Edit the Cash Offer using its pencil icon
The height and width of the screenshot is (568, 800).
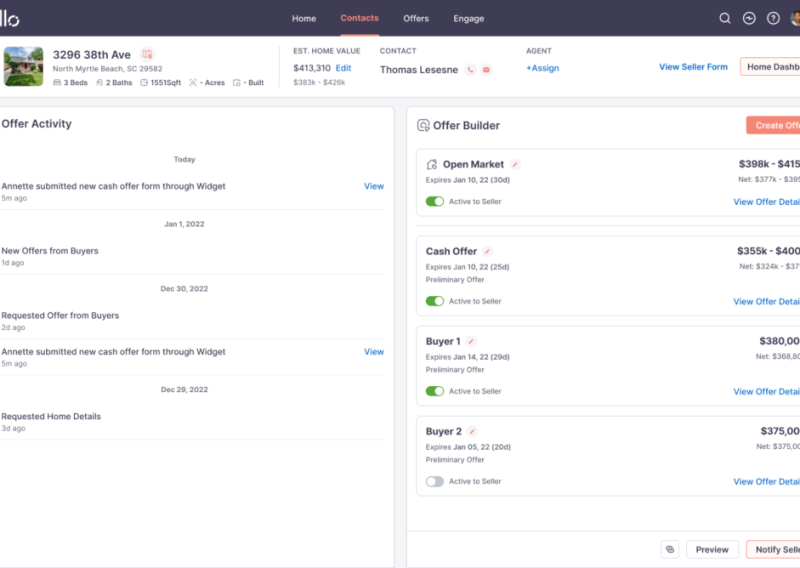487,252
